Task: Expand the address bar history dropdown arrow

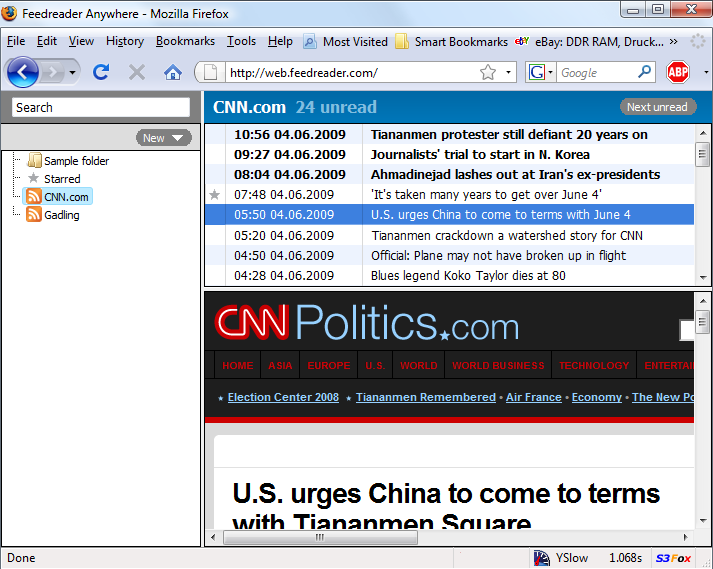Action: 509,72
